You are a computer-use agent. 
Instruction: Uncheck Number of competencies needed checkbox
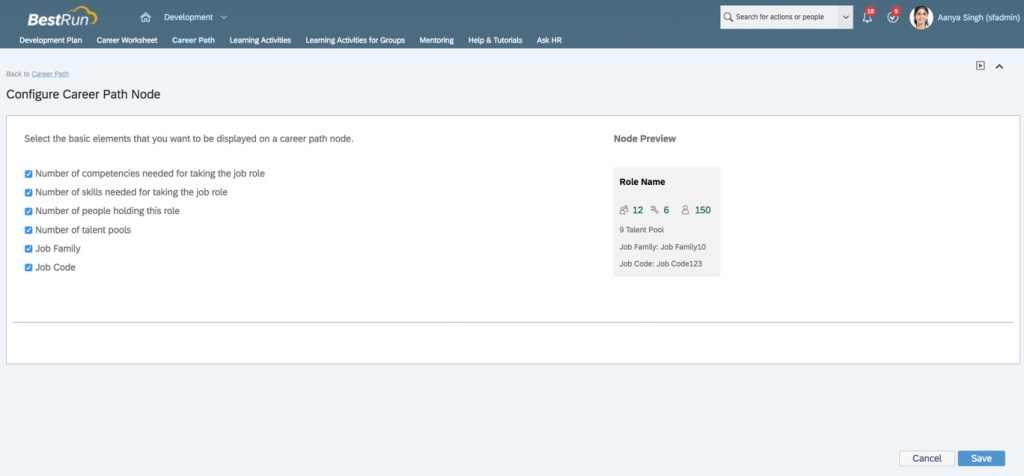click(x=29, y=173)
